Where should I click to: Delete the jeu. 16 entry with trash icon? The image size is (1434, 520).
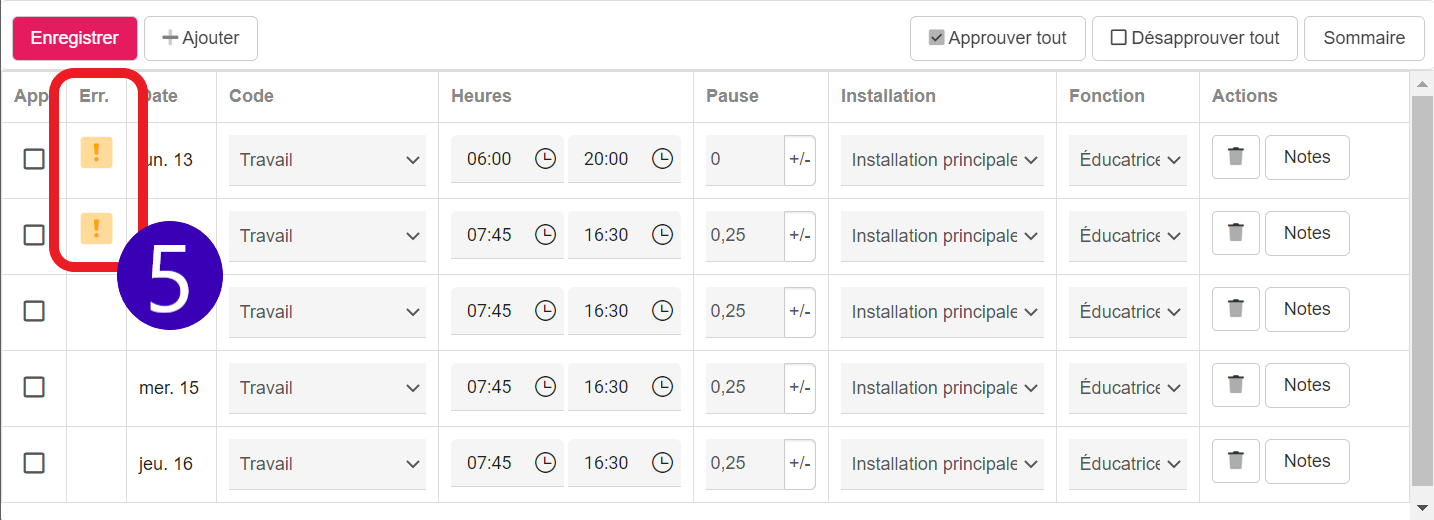(x=1236, y=461)
